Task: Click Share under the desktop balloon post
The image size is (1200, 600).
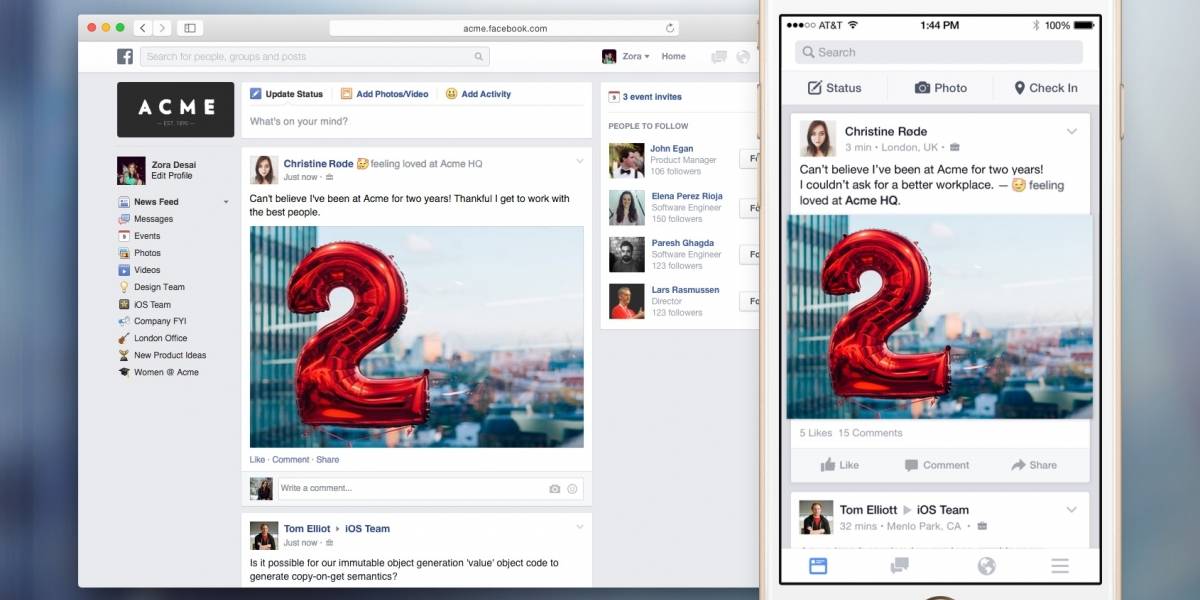Action: (x=327, y=460)
